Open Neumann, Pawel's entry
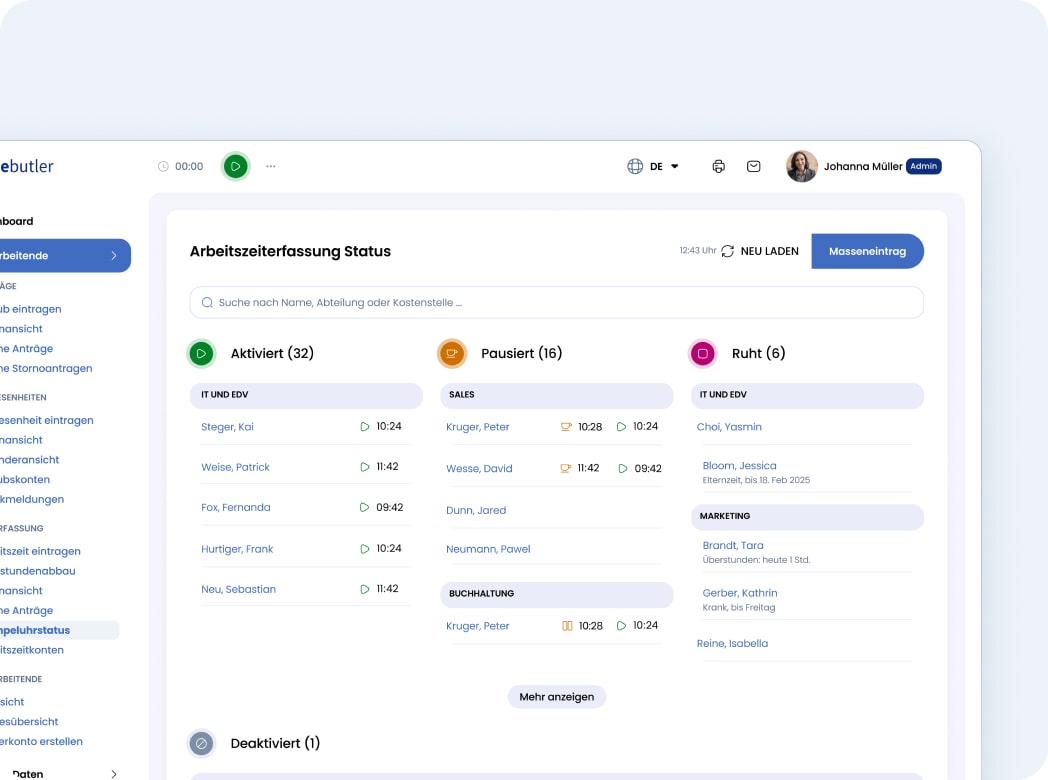The width and height of the screenshot is (1048, 780). 488,549
